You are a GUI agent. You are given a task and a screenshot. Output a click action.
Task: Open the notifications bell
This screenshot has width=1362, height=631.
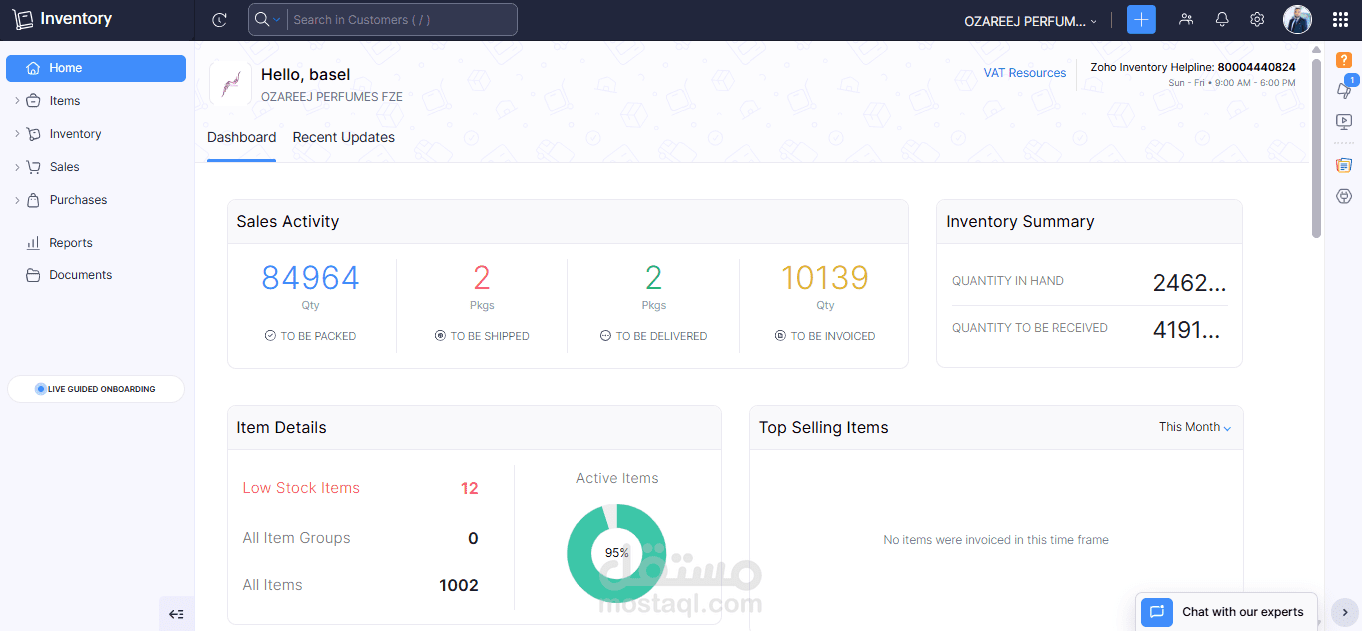(1222, 20)
